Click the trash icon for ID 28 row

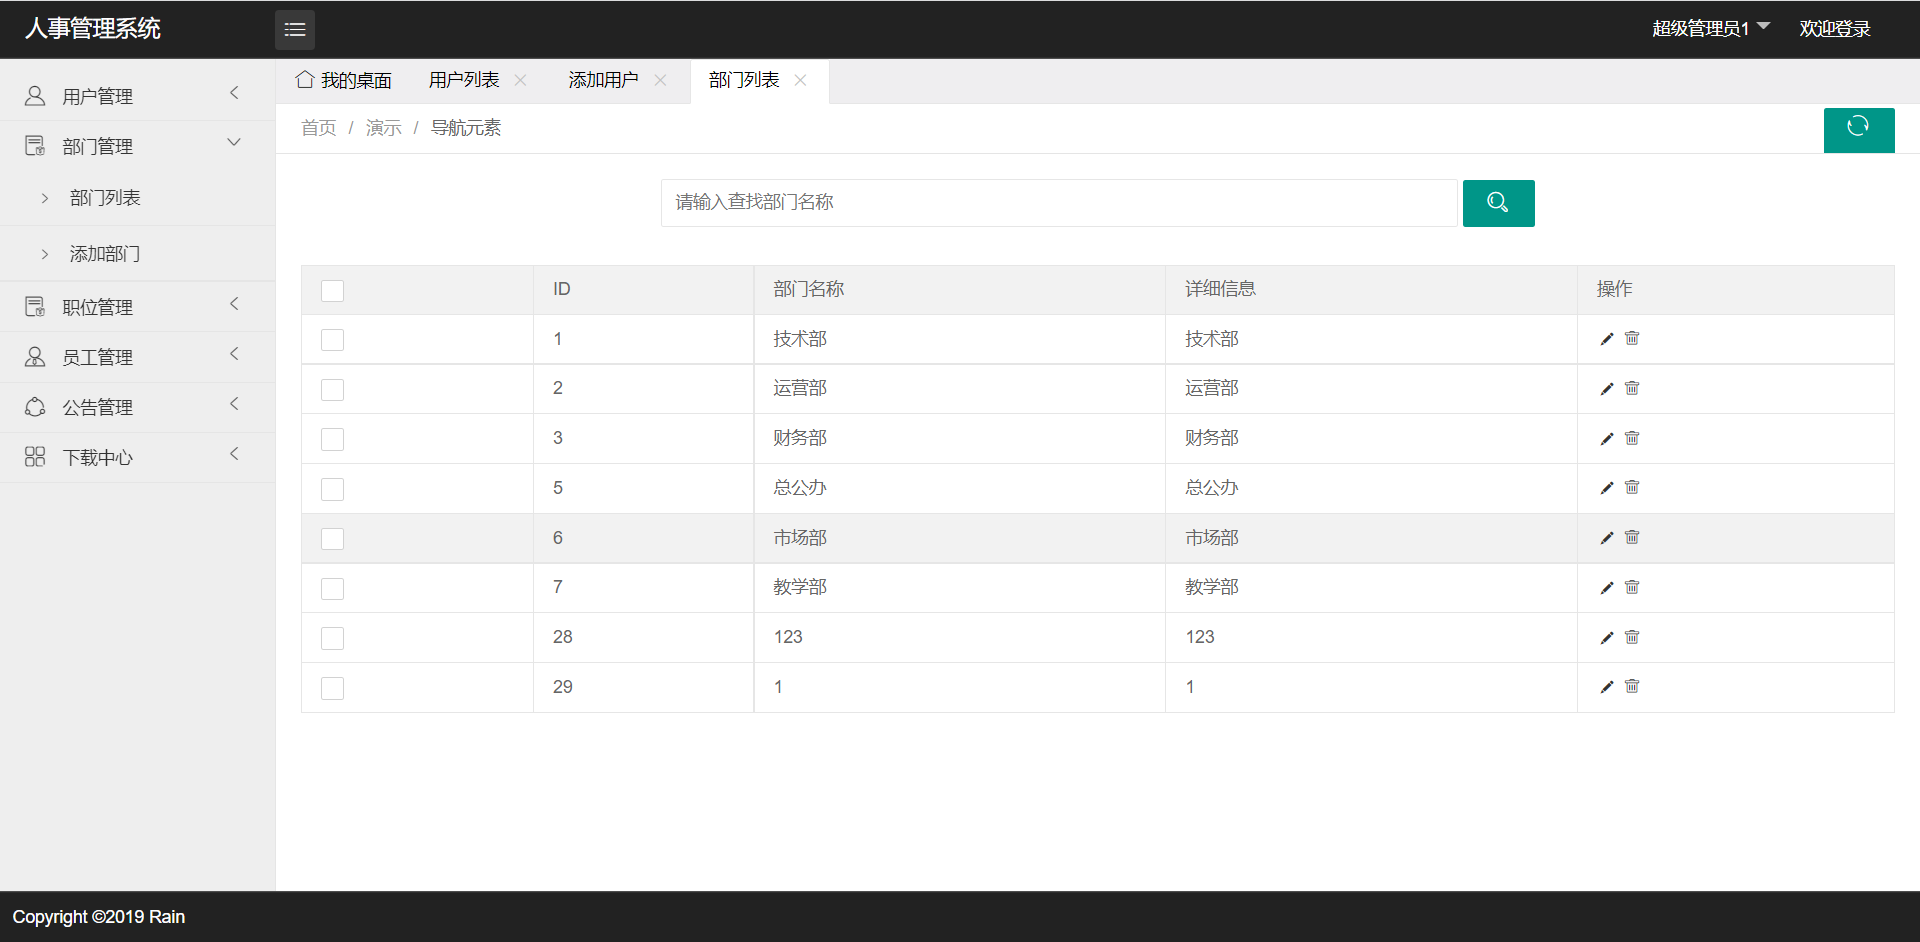(1632, 637)
